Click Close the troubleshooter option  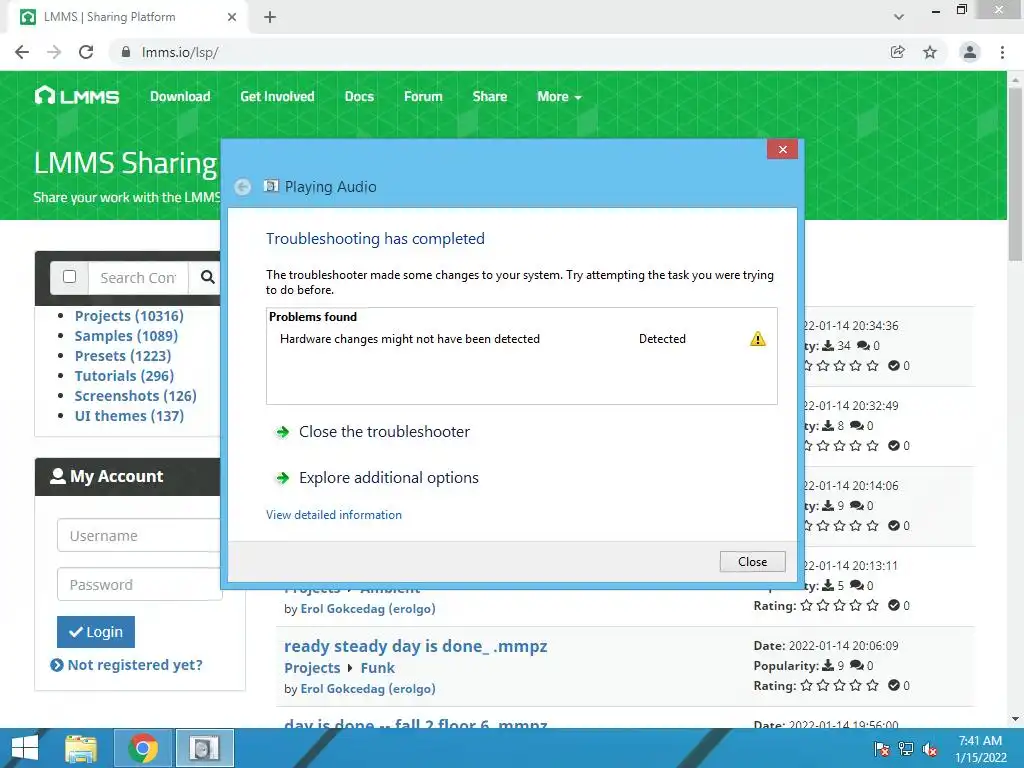384,432
